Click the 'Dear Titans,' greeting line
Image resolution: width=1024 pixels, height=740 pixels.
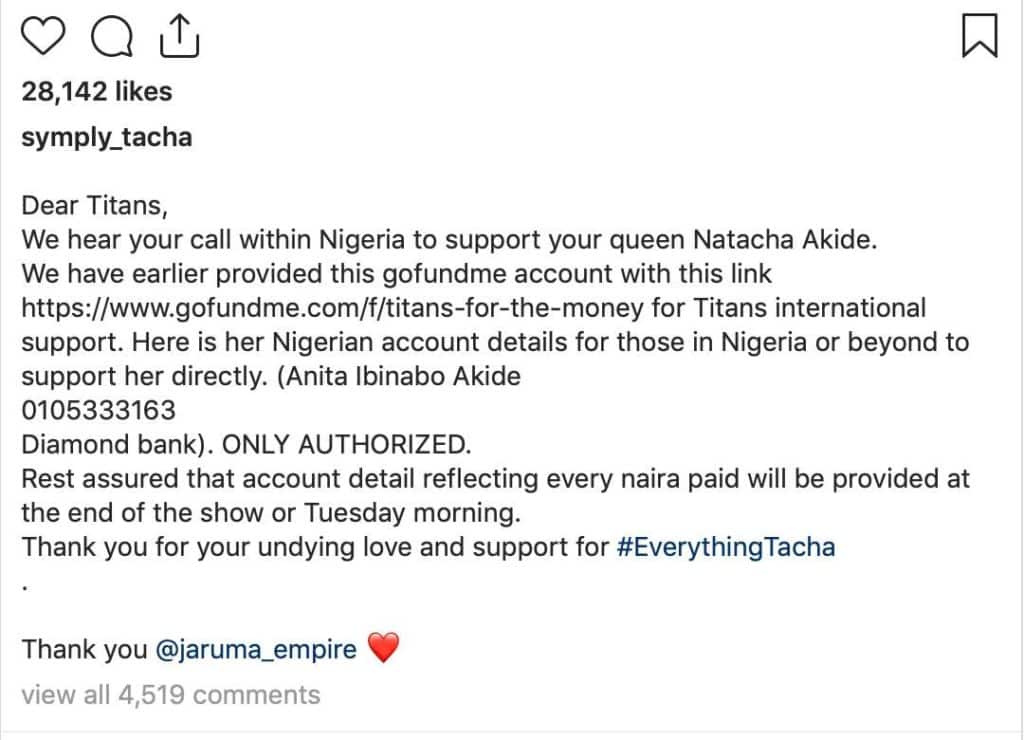point(95,206)
